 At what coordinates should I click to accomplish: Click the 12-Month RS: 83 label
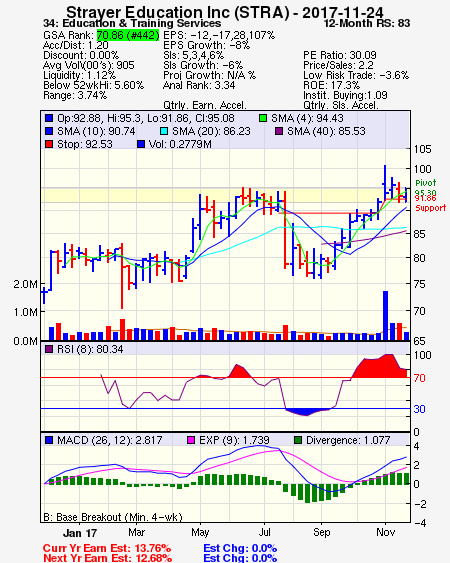(367, 23)
